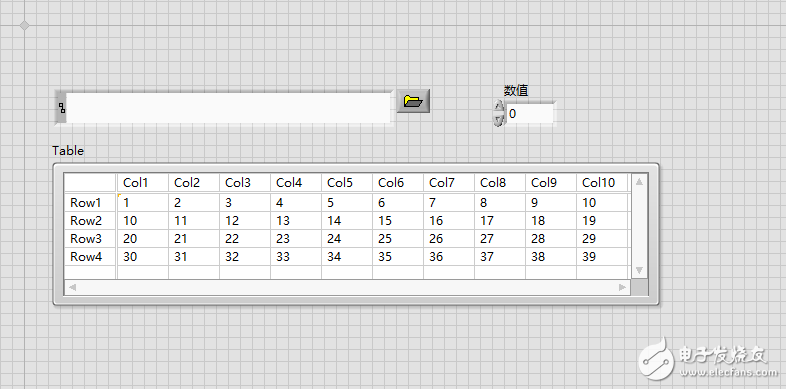Select the Row3 row header

click(x=90, y=239)
